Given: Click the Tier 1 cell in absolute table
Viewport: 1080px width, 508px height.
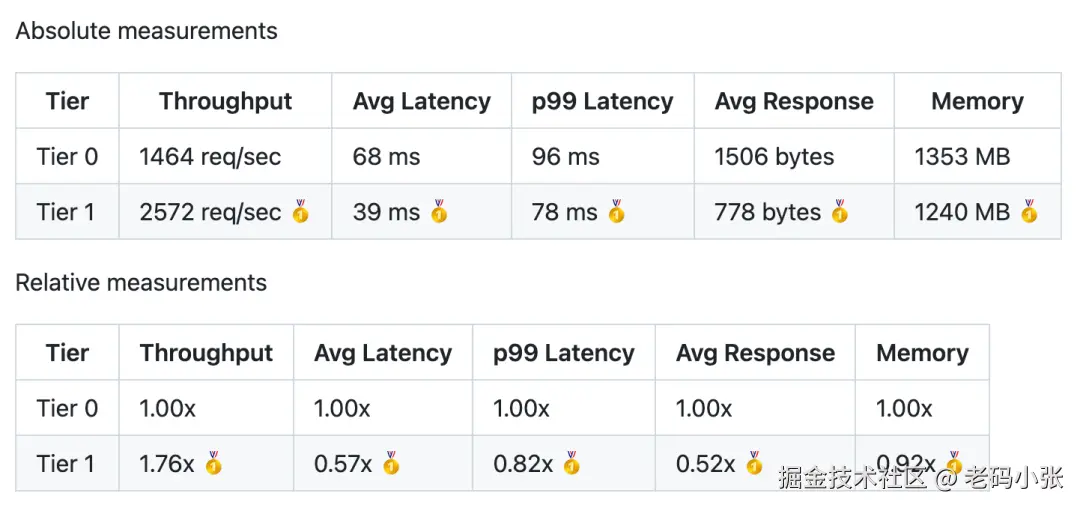Looking at the screenshot, I should click(67, 212).
